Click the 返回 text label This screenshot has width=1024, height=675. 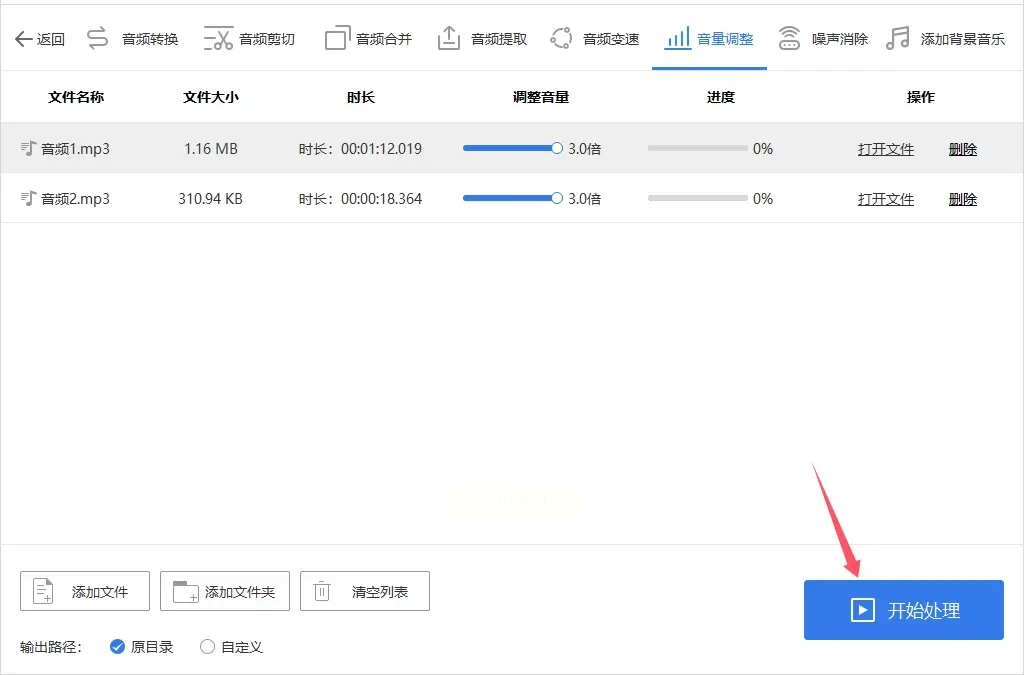click(51, 39)
